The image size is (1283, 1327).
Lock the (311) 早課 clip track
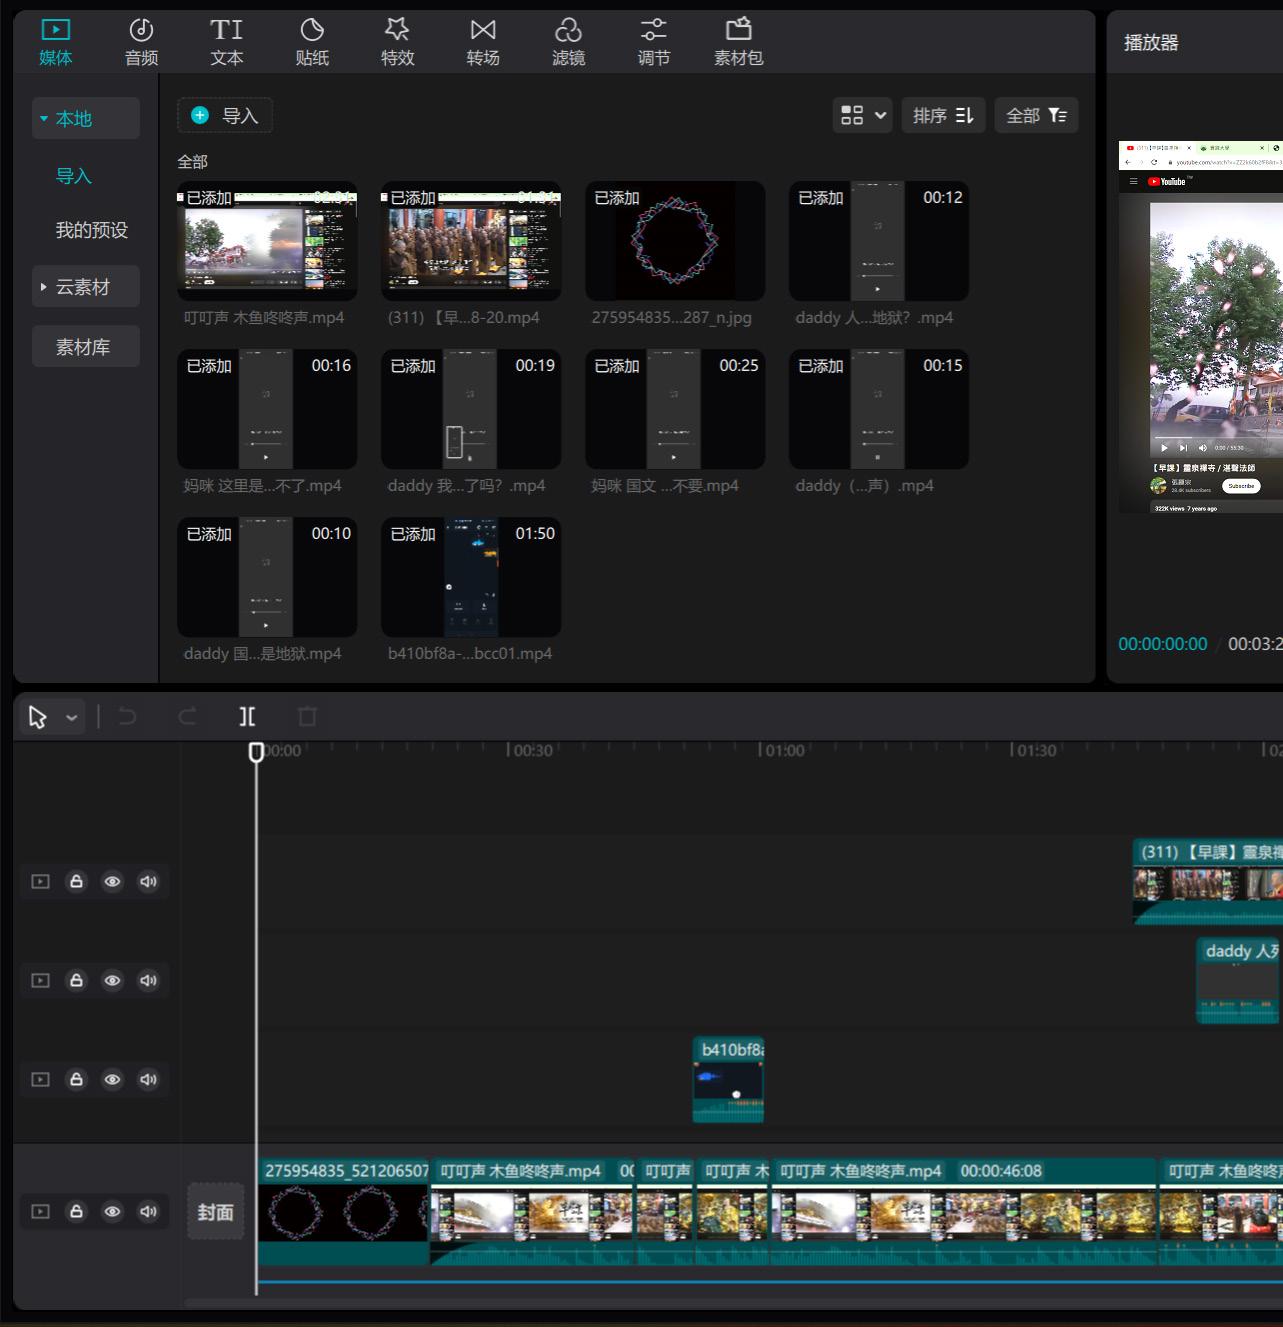coord(76,881)
